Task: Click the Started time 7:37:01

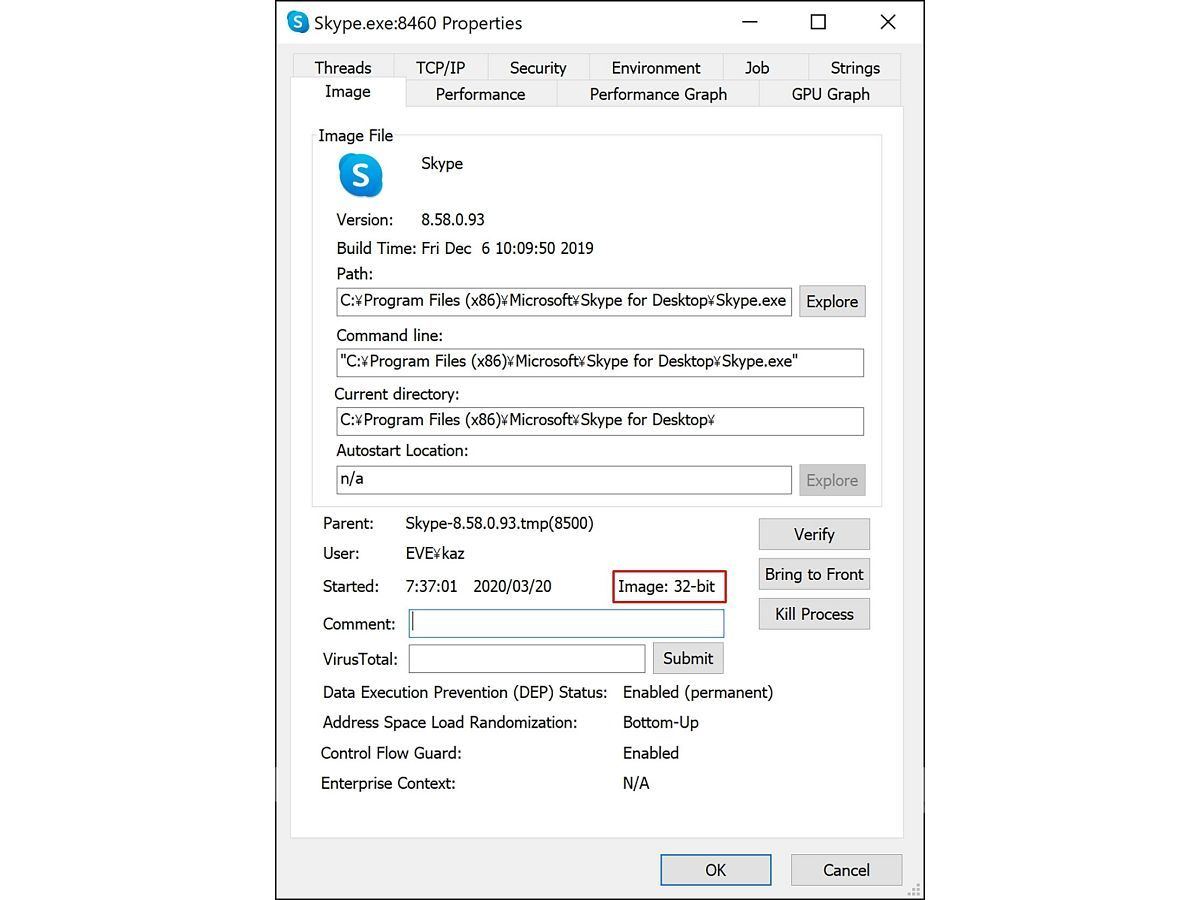Action: [431, 586]
